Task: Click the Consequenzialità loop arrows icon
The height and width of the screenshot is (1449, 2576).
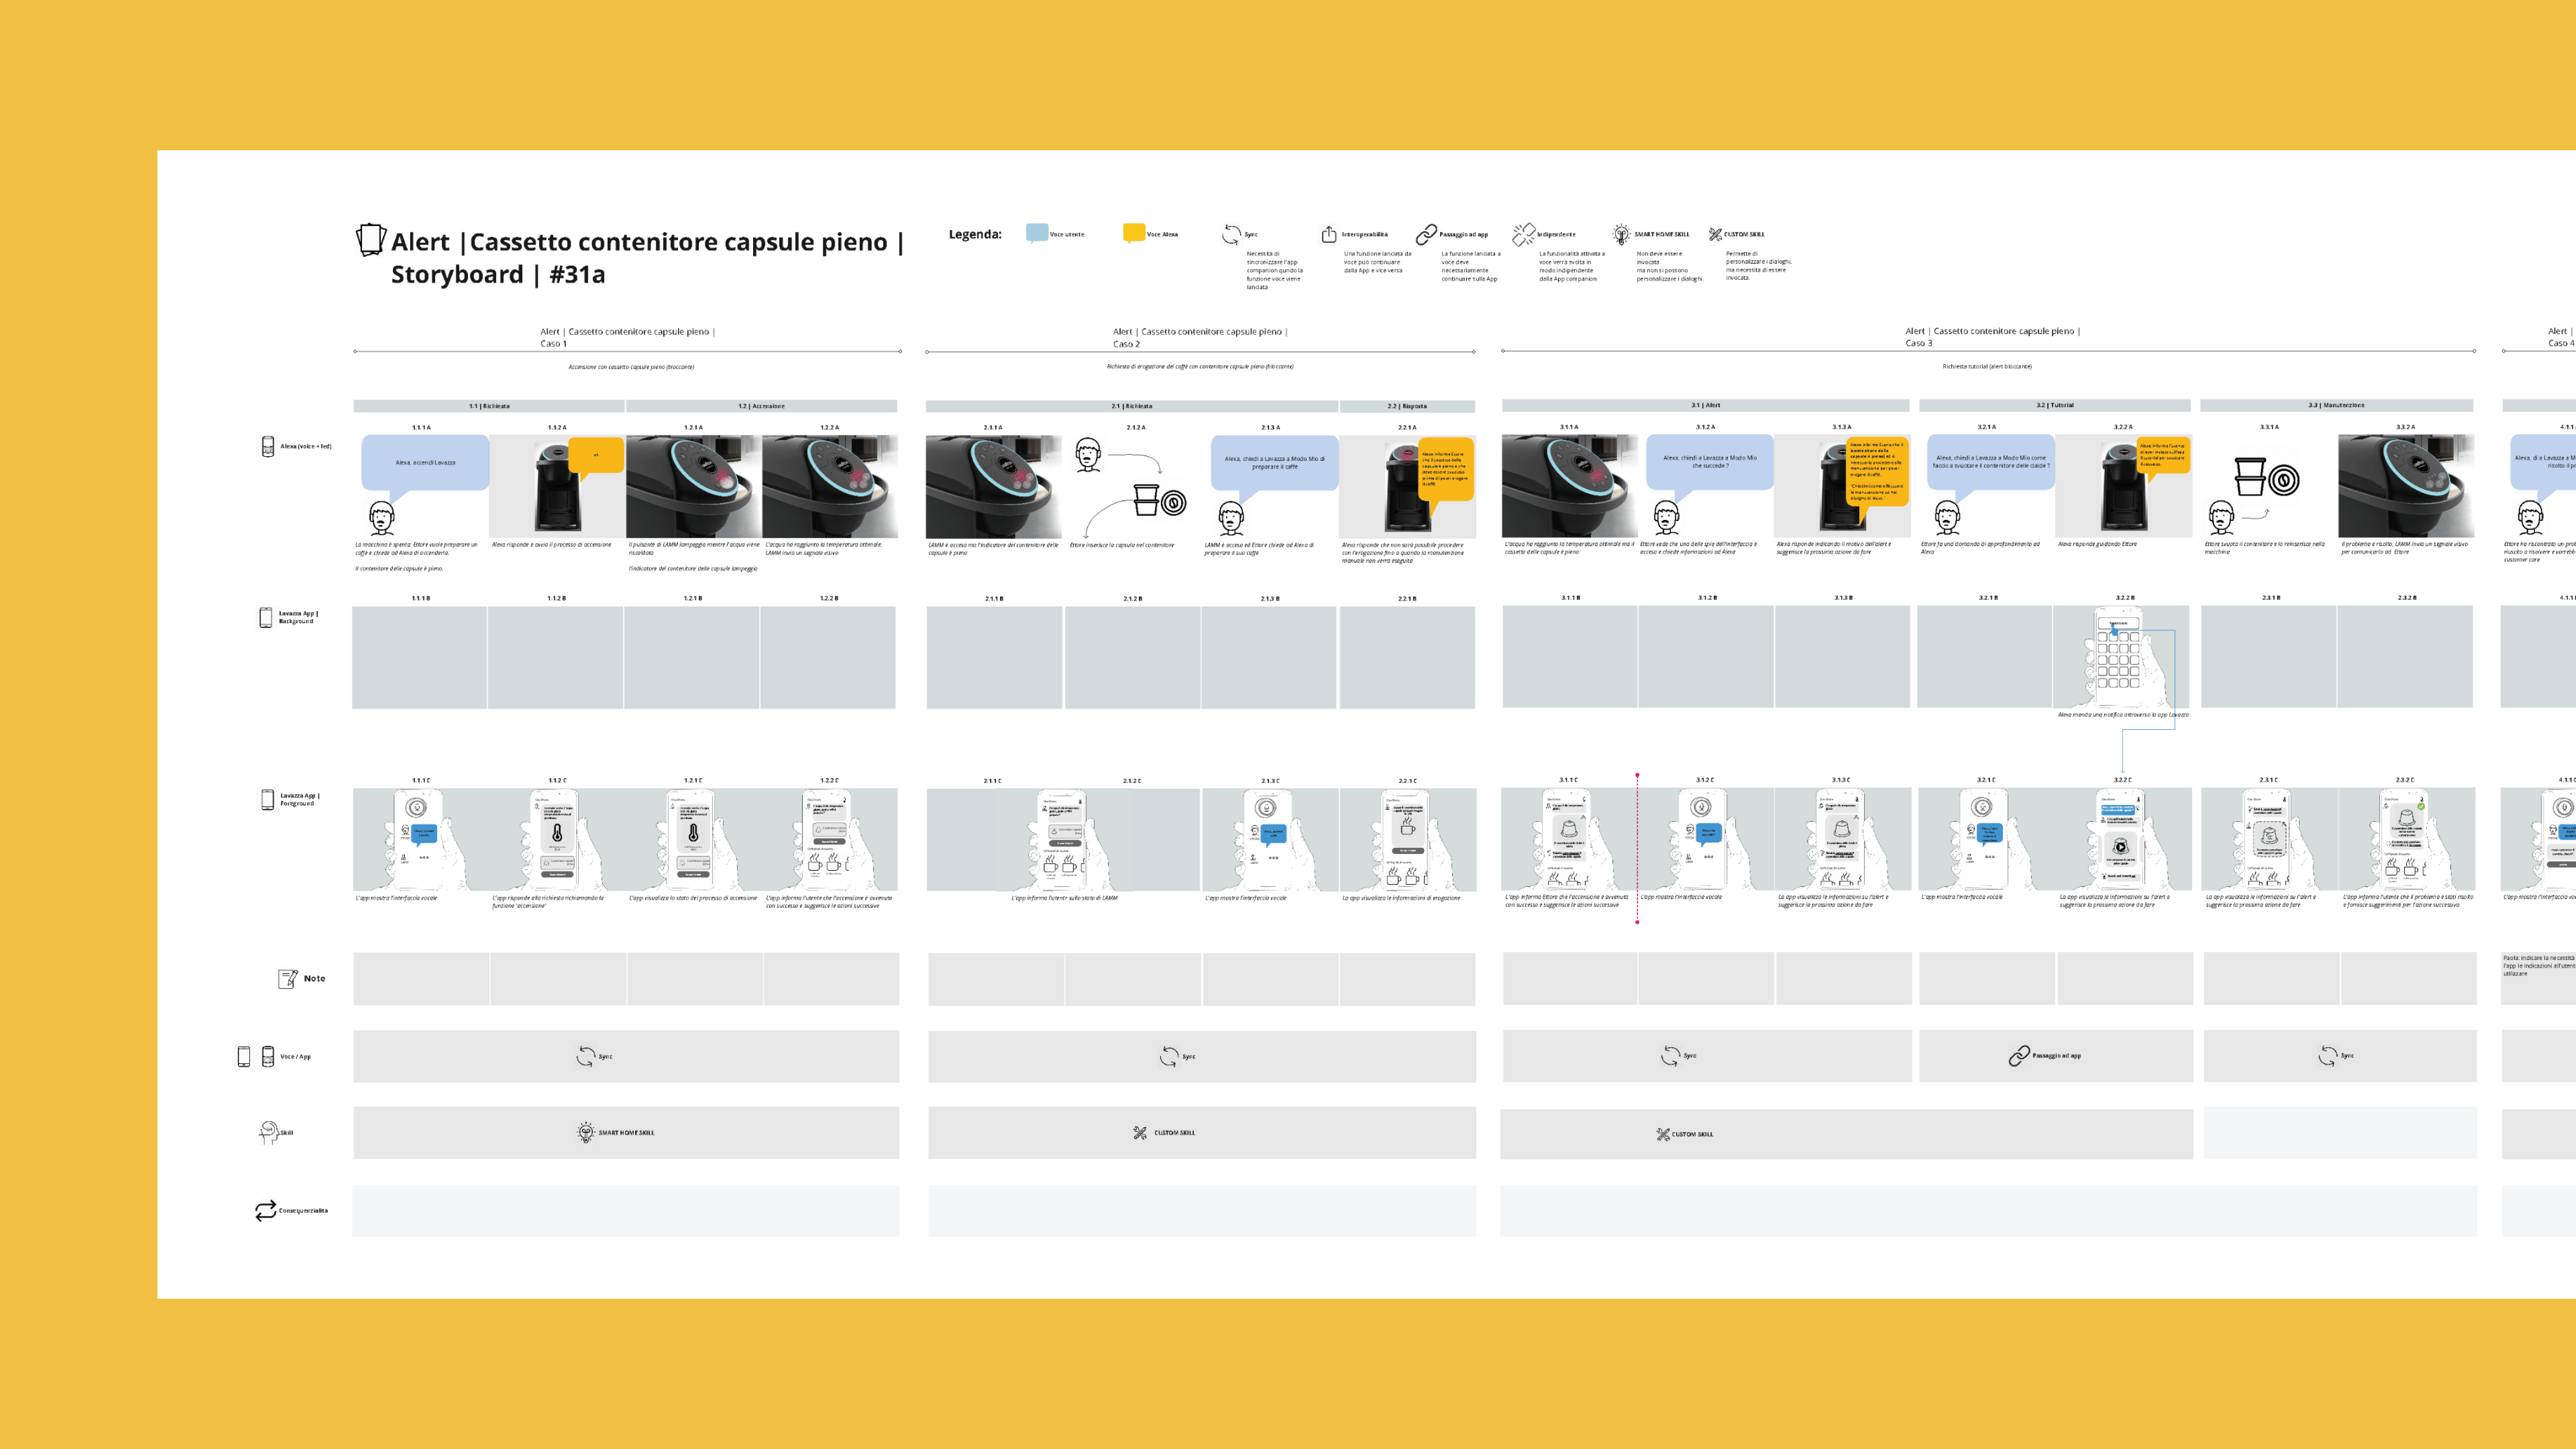Action: click(265, 1210)
